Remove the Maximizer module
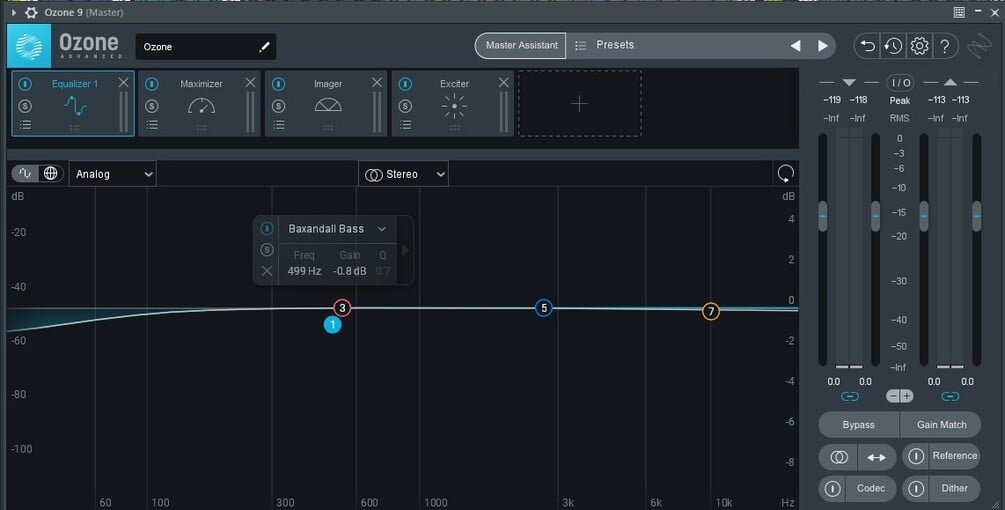Viewport: 1005px width, 510px height. click(250, 82)
